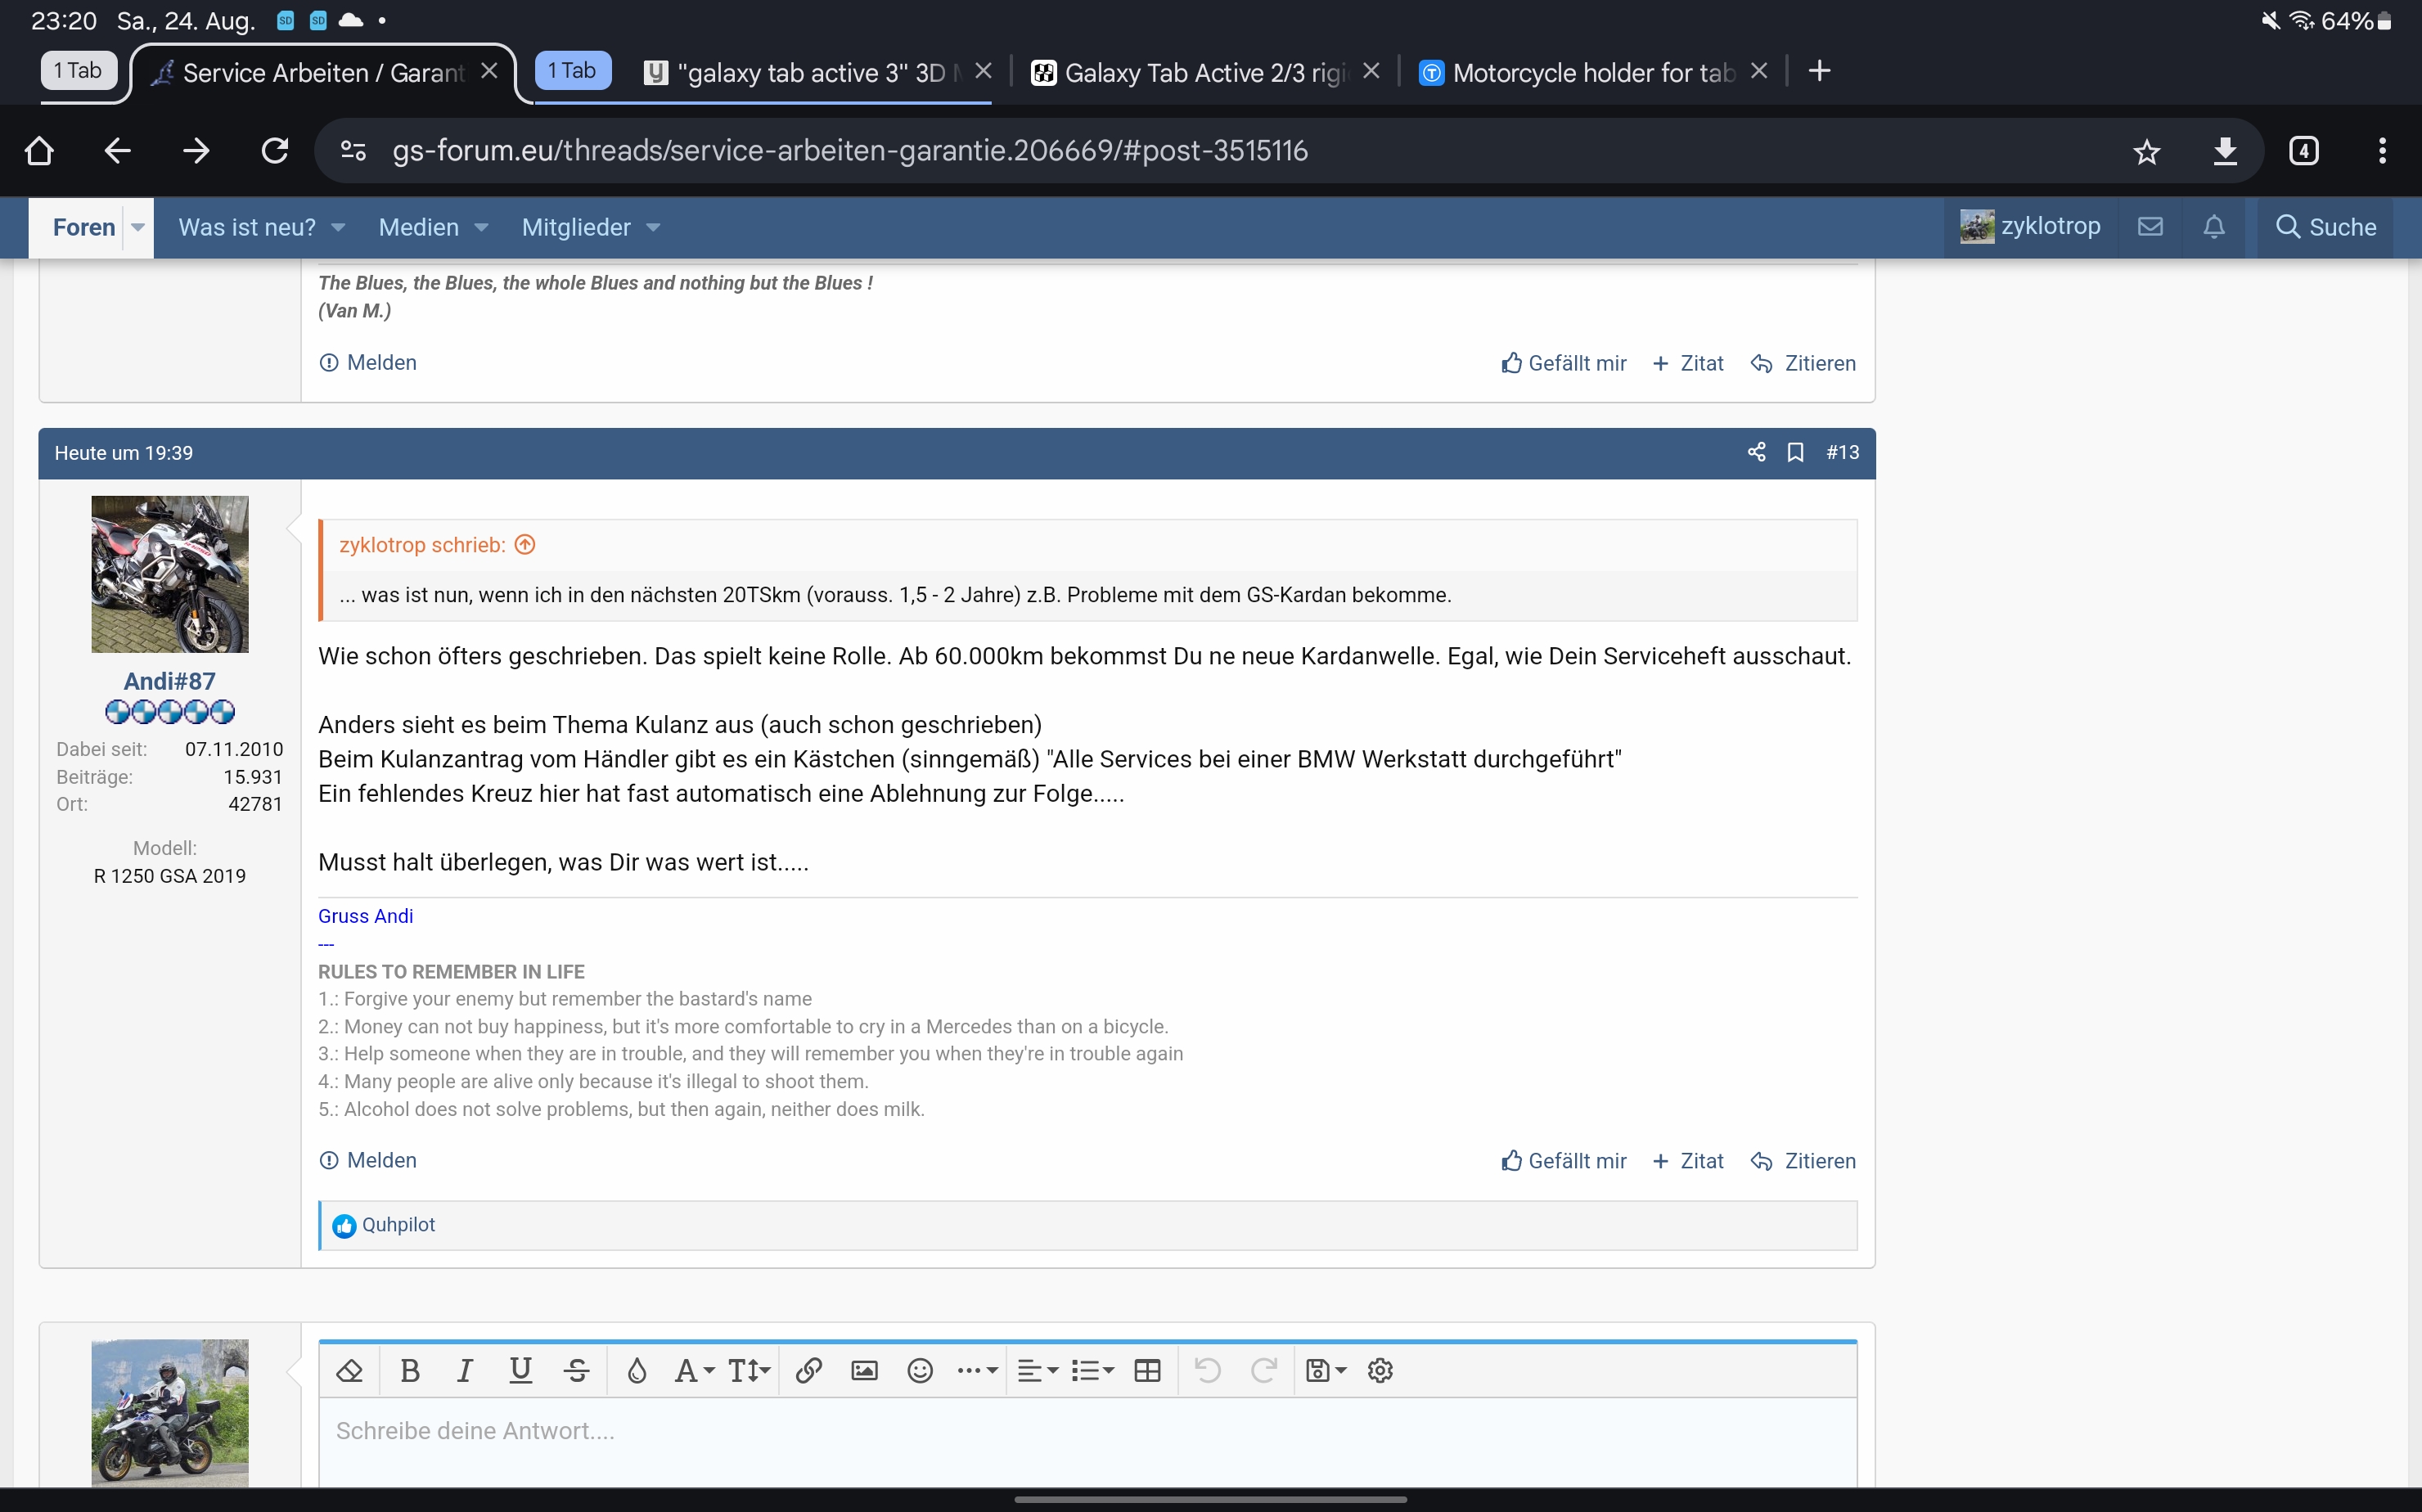This screenshot has width=2422, height=1512.
Task: Open the notifications bell
Action: 2213,227
